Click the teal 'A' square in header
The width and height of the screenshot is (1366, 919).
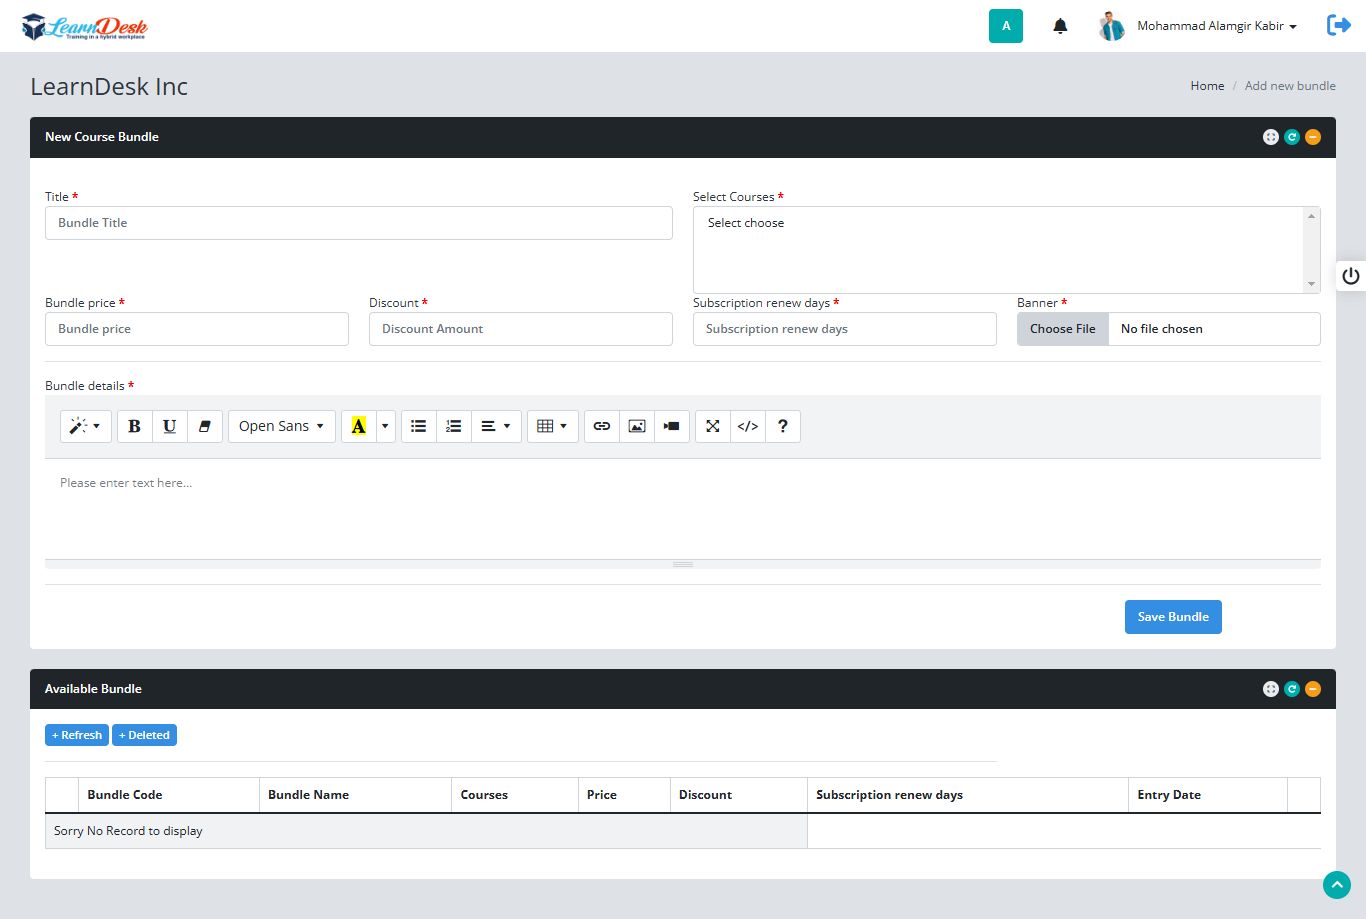[1006, 26]
